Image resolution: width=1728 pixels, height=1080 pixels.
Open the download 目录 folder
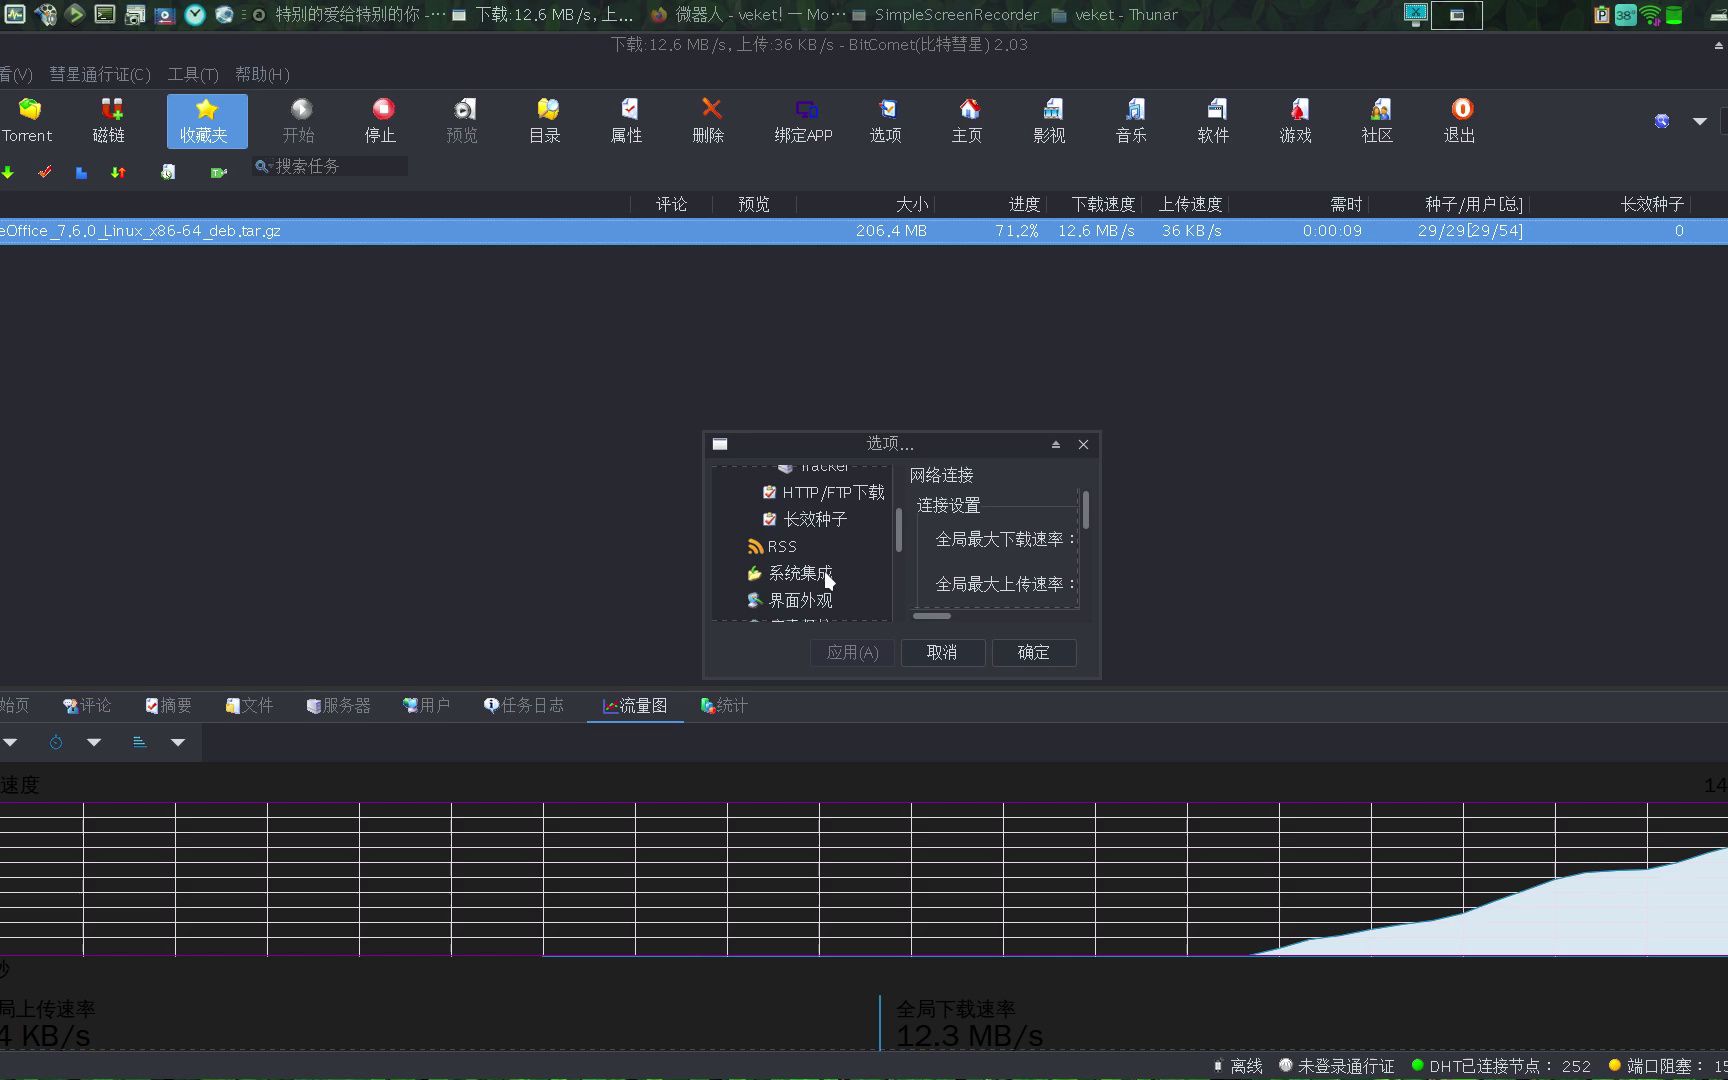pos(545,121)
